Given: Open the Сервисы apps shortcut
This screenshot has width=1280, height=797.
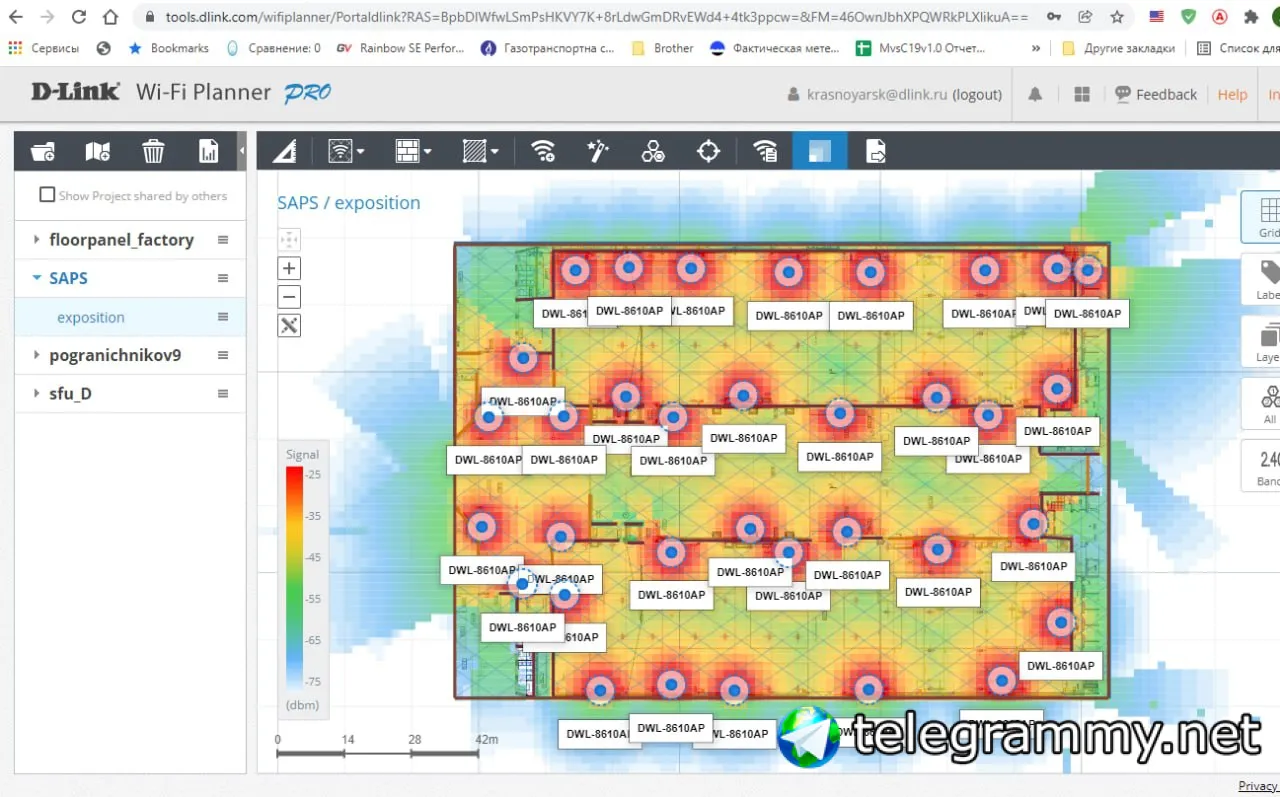Looking at the screenshot, I should (43, 48).
